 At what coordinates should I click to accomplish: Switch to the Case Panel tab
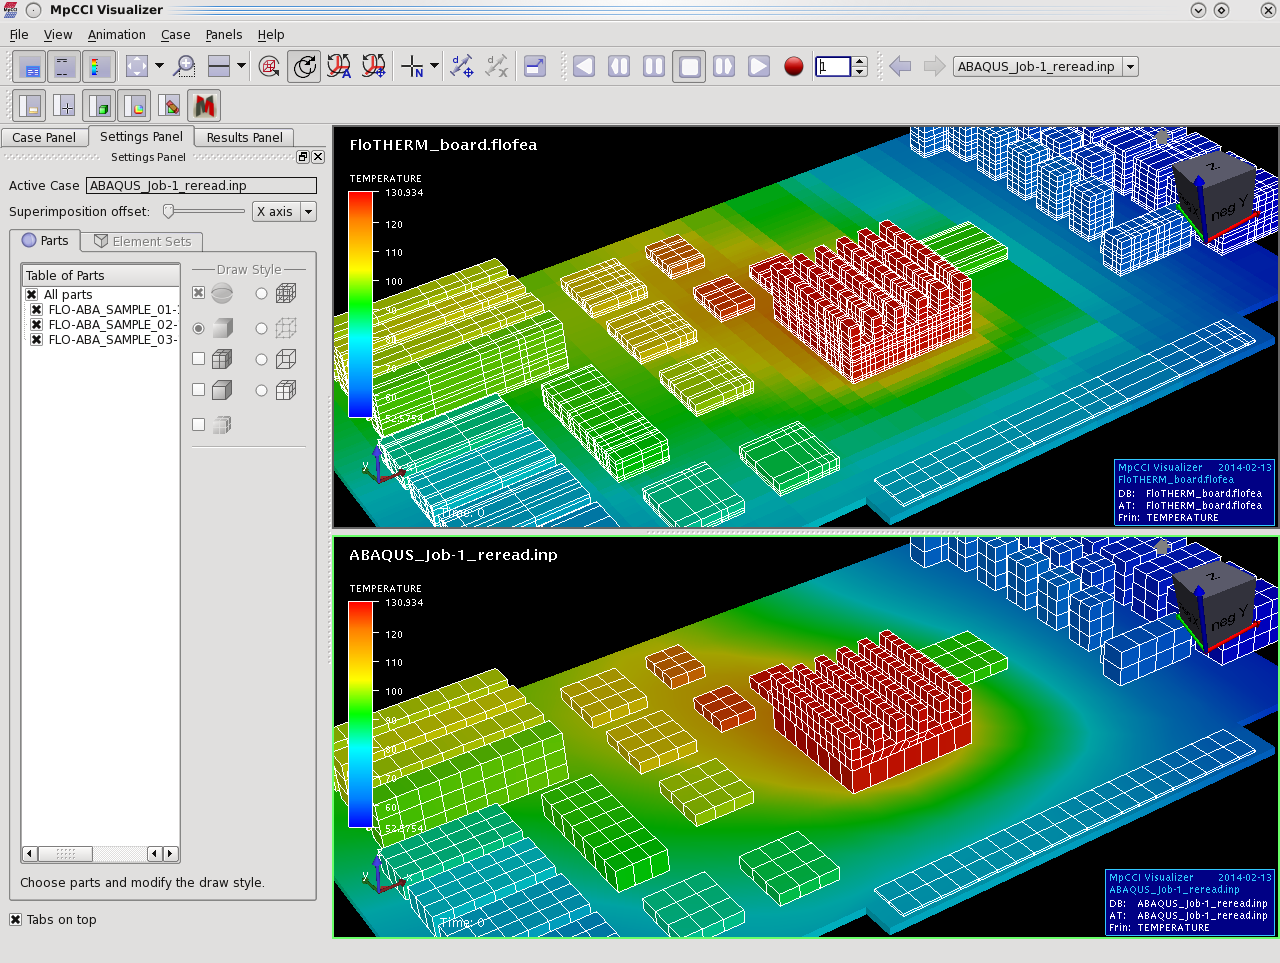coord(44,138)
